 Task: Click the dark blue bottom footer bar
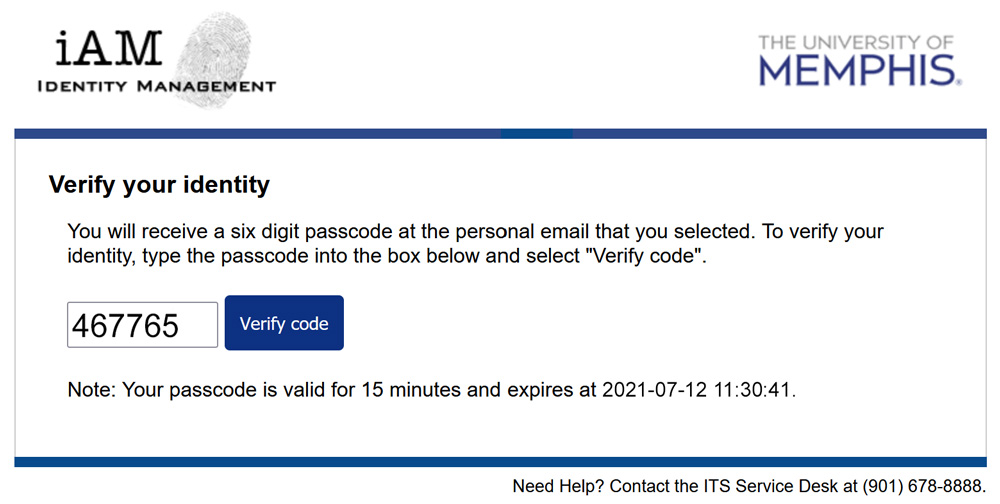coord(500,462)
